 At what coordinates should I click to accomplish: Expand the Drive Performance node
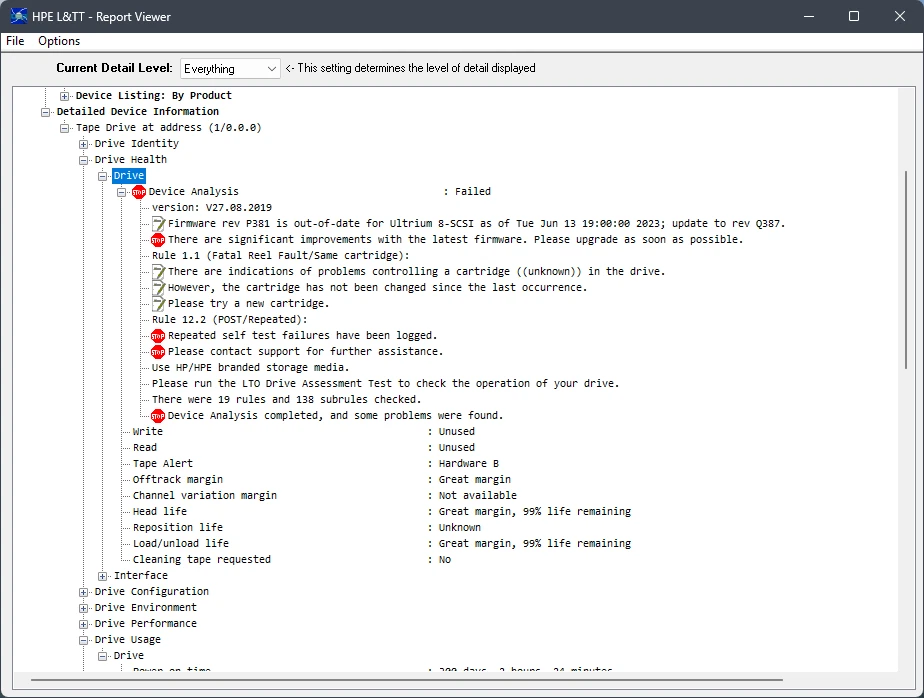(x=84, y=624)
